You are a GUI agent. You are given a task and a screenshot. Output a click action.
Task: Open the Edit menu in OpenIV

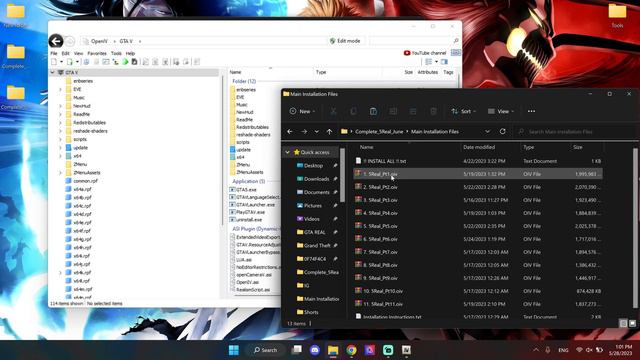point(65,53)
